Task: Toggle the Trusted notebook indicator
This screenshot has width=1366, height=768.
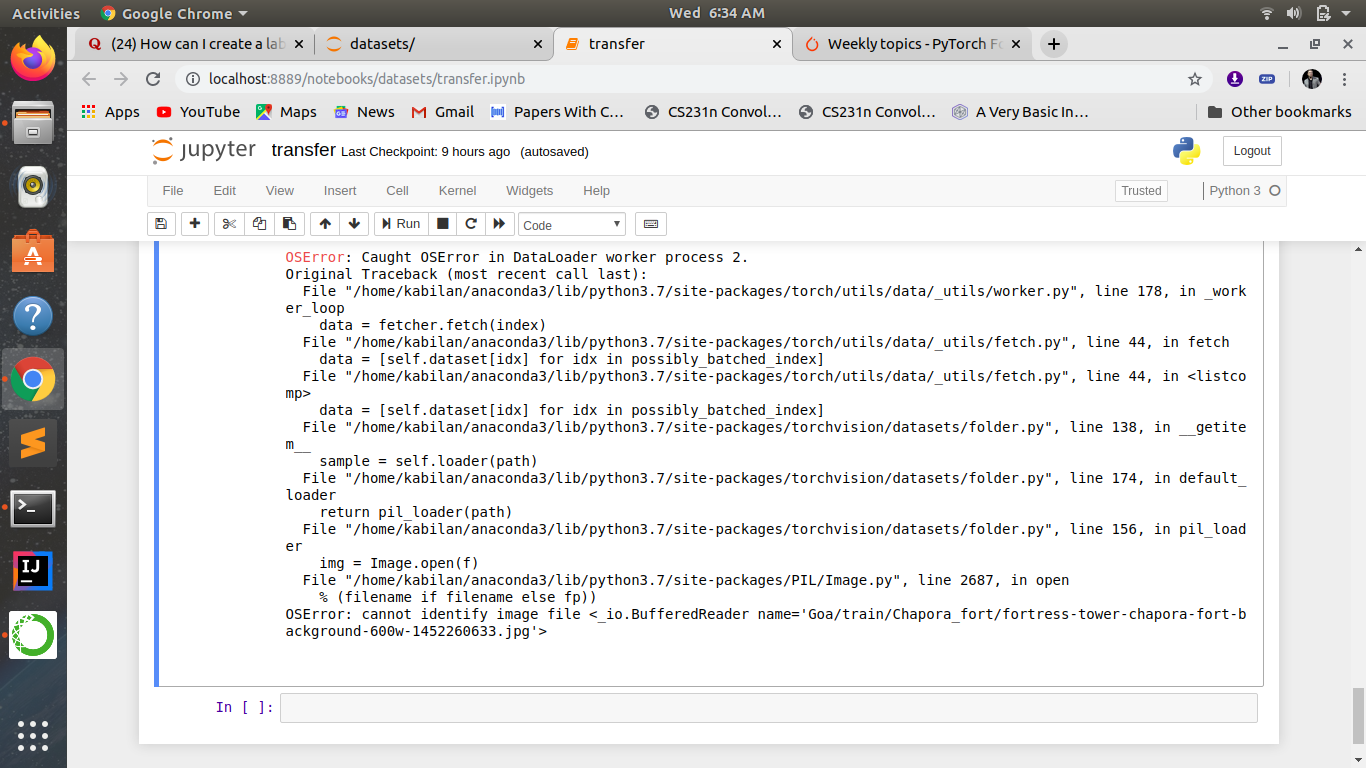Action: point(1141,191)
